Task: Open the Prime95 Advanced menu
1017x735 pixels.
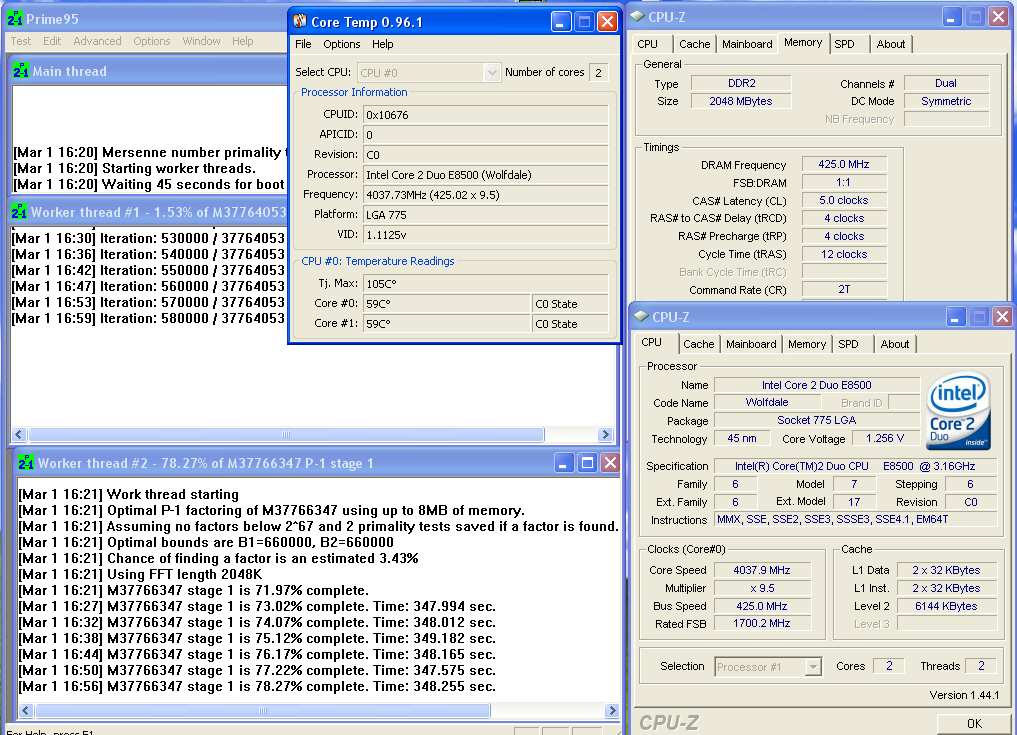Action: click(x=97, y=41)
